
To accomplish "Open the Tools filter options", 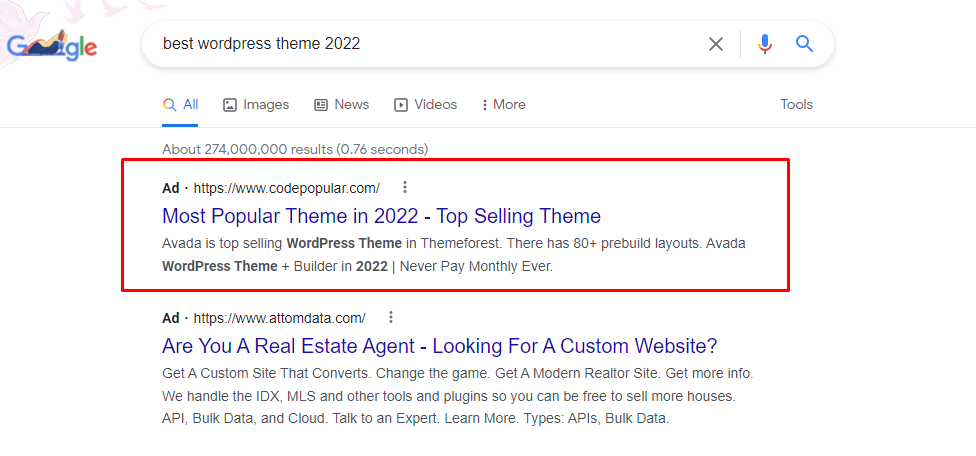I will (797, 105).
